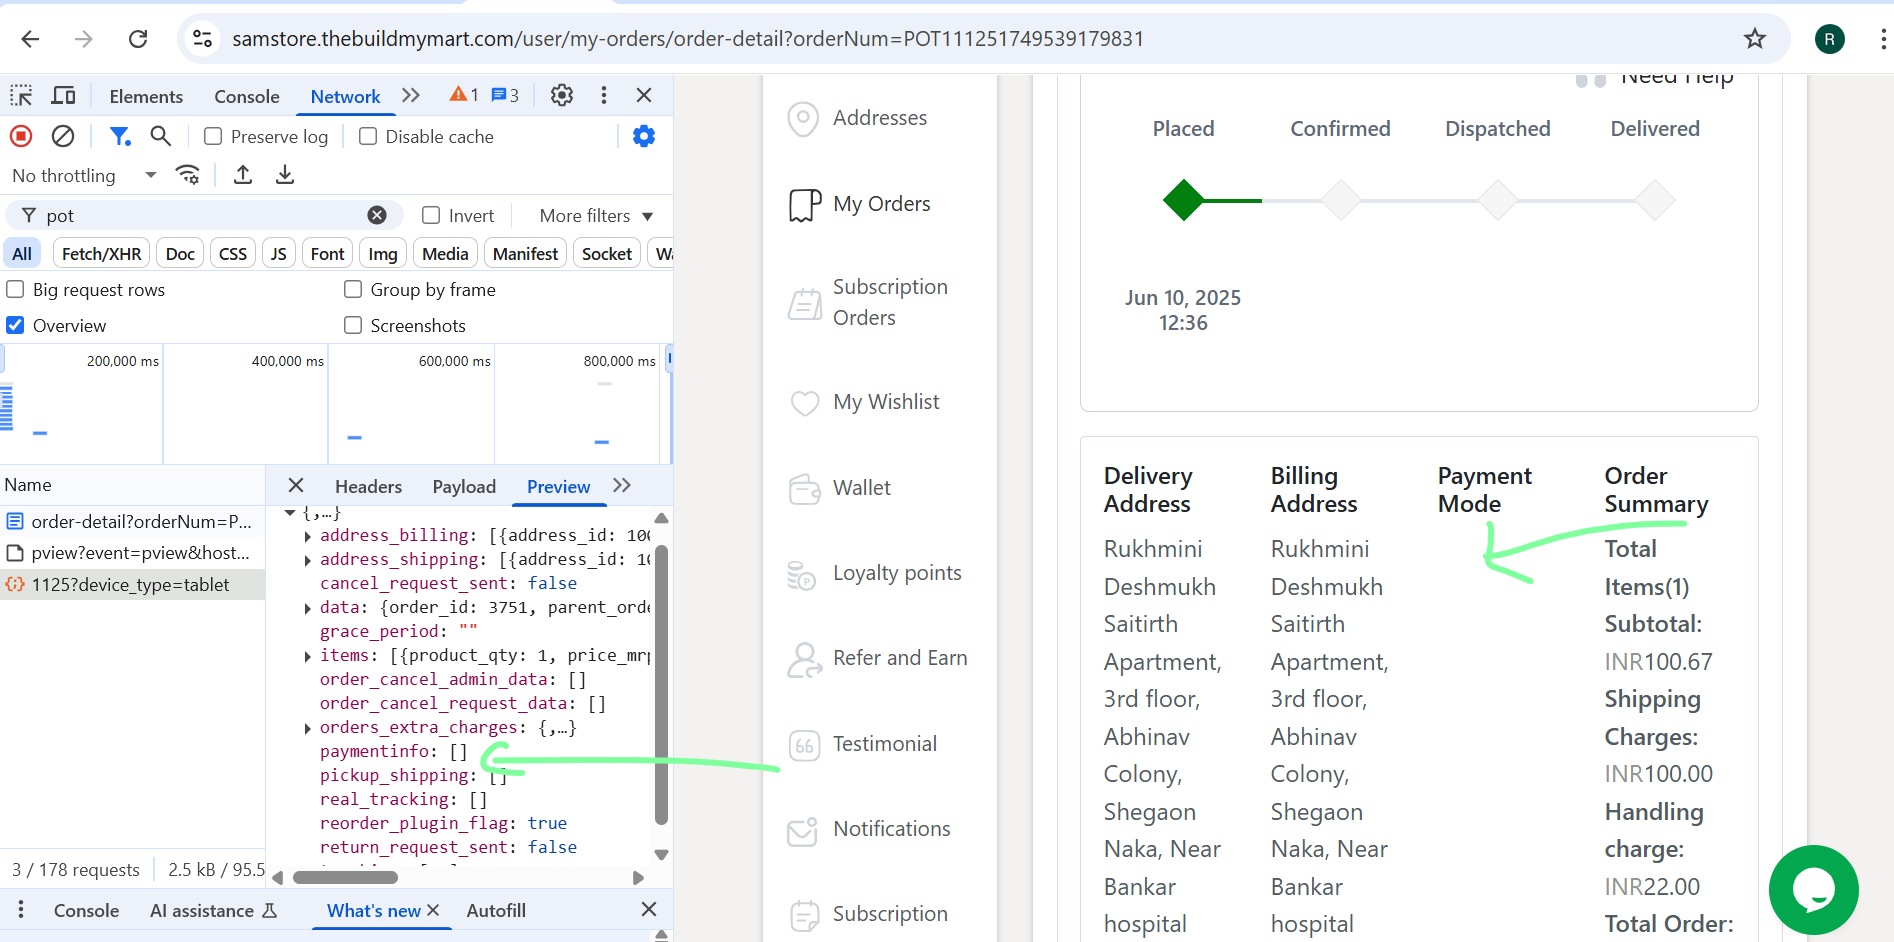
Task: Expand the data object node
Action: tap(307, 608)
